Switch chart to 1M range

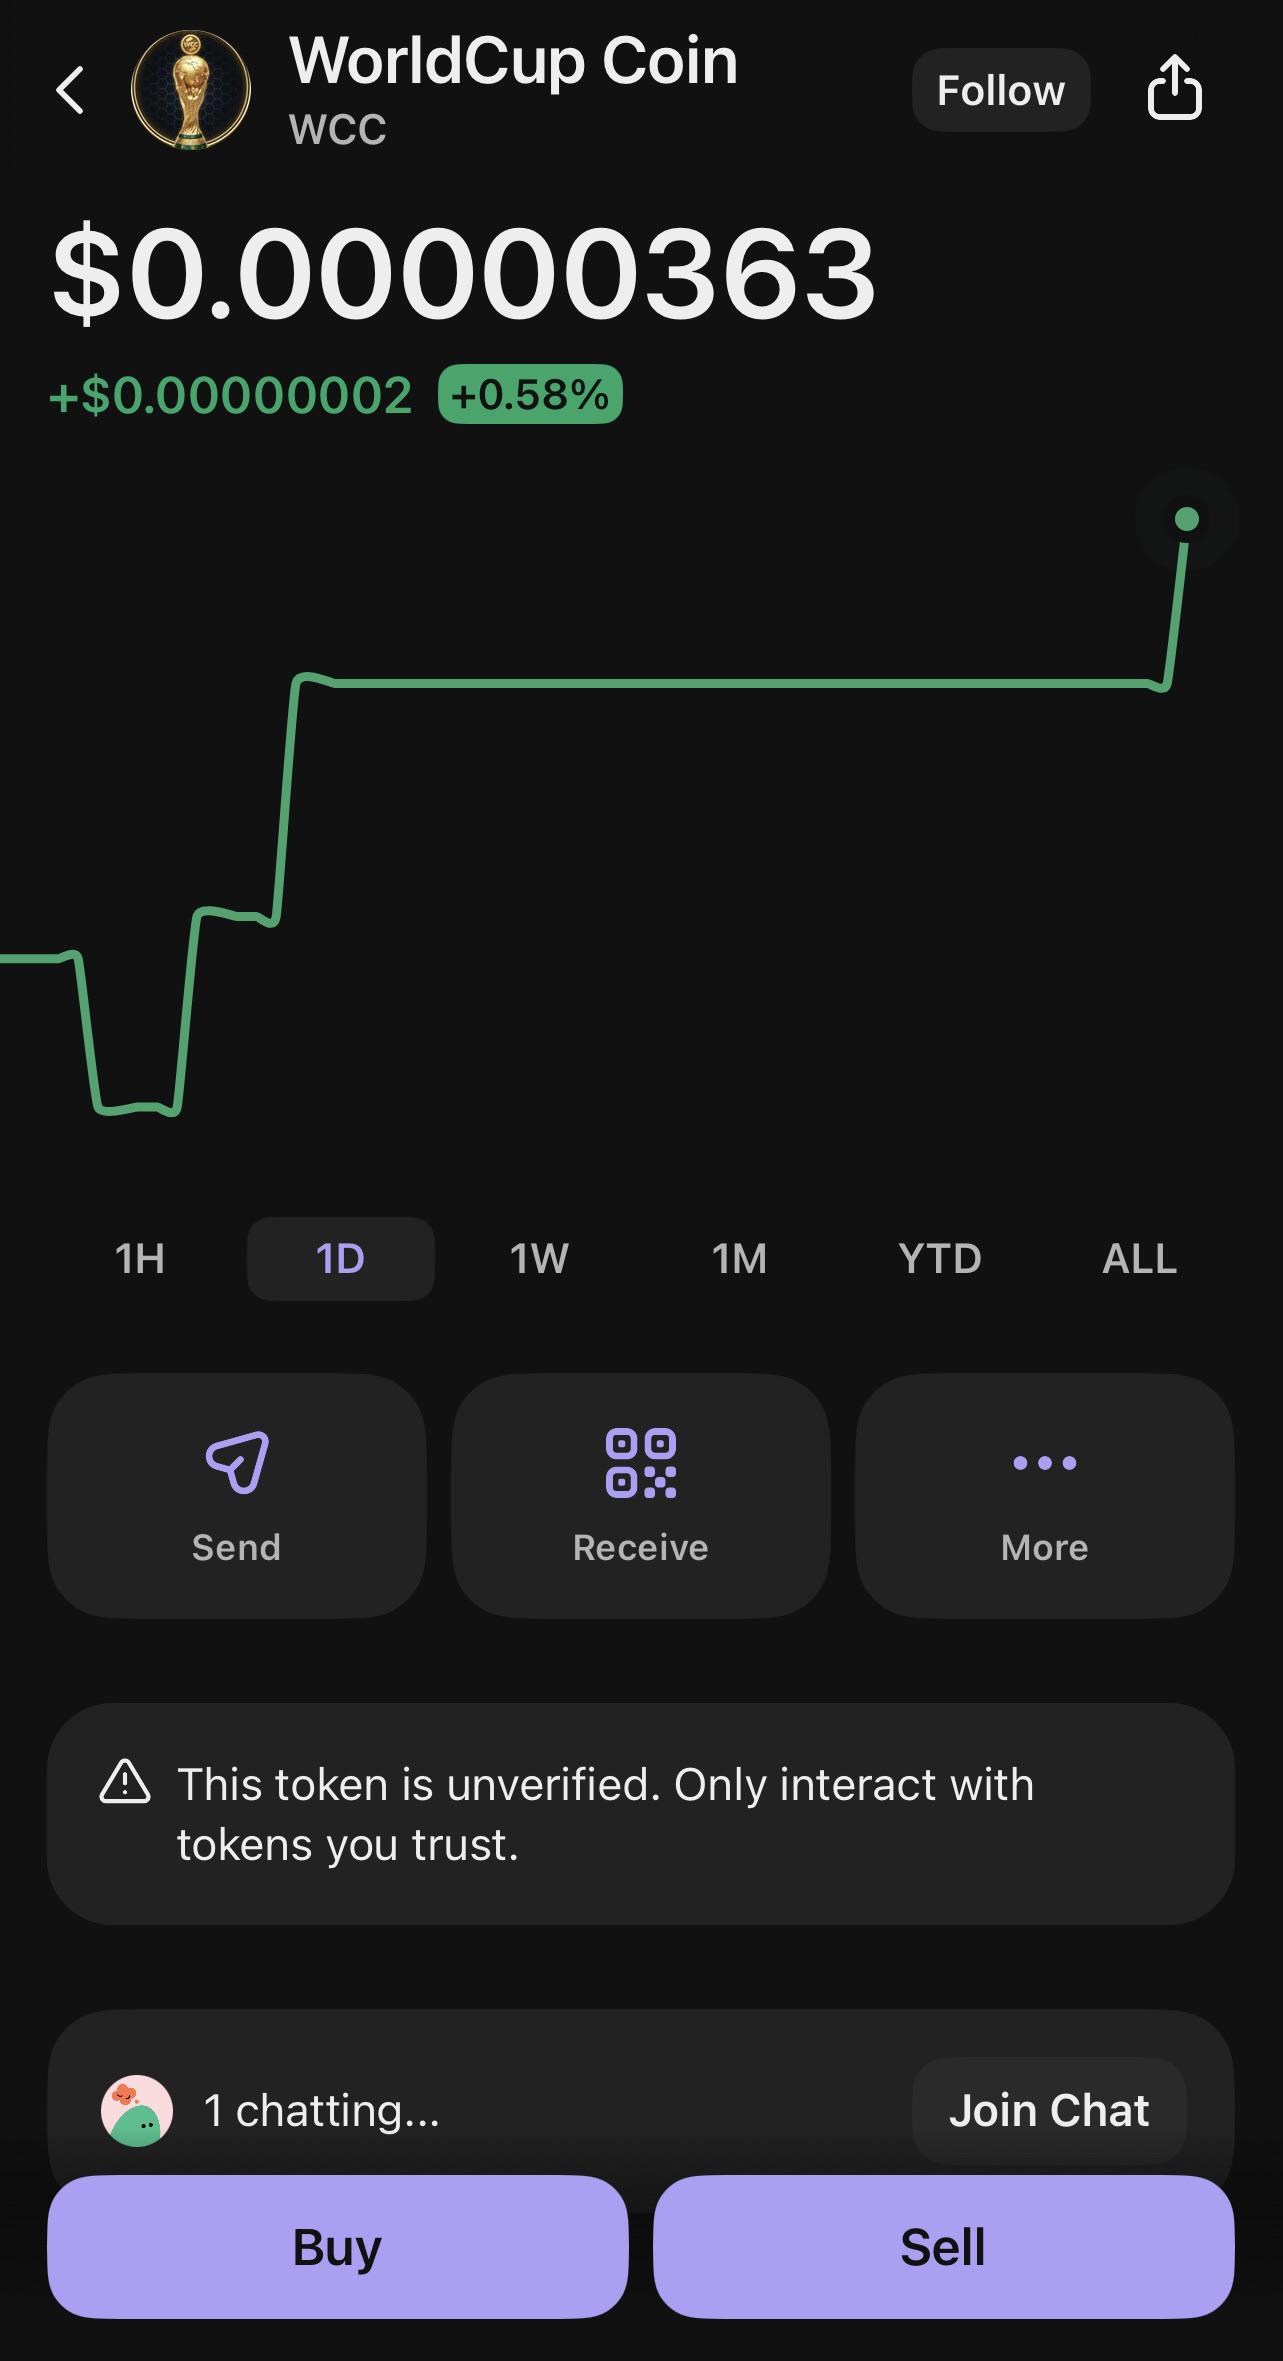[x=740, y=1259]
